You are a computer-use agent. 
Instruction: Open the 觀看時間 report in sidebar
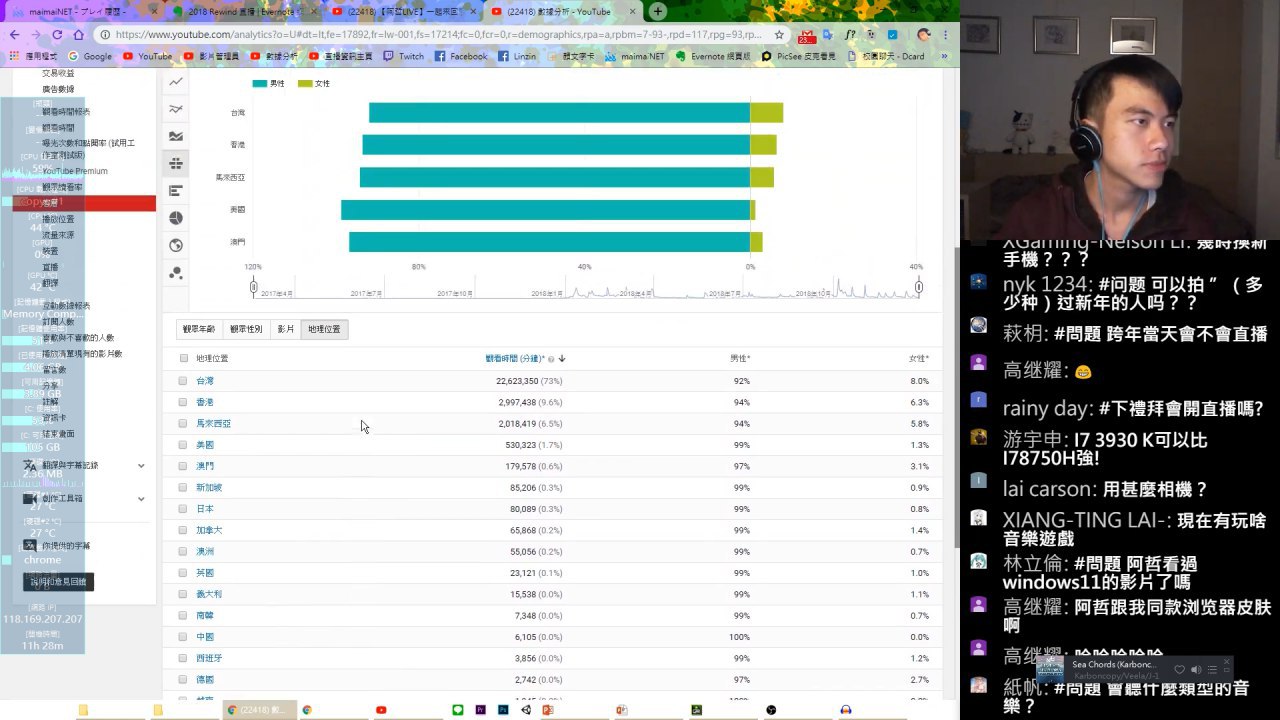pyautogui.click(x=58, y=128)
